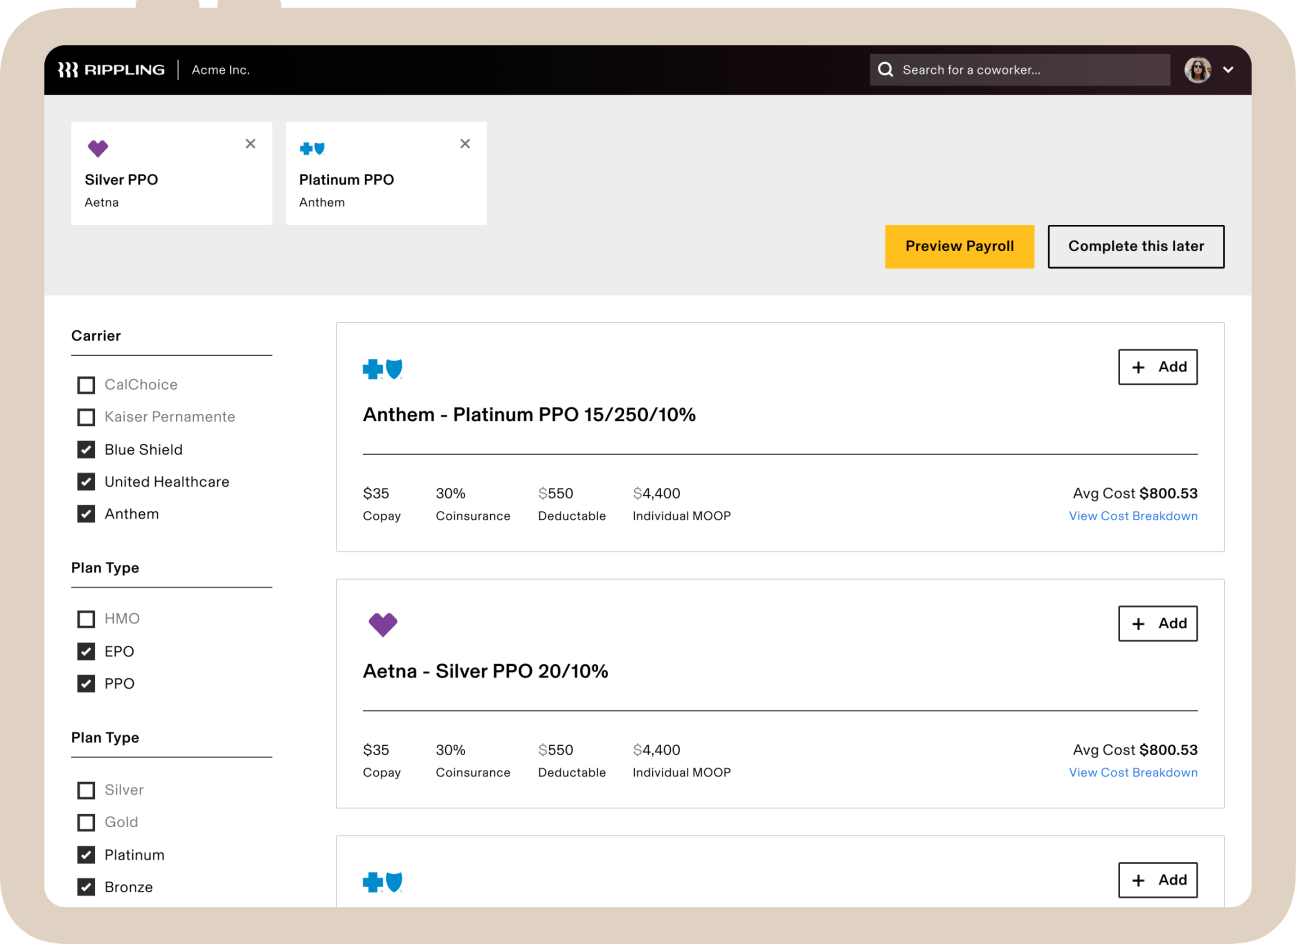Click the $35 Copay value for Aetna Silver
Image resolution: width=1296 pixels, height=944 pixels.
pos(376,750)
